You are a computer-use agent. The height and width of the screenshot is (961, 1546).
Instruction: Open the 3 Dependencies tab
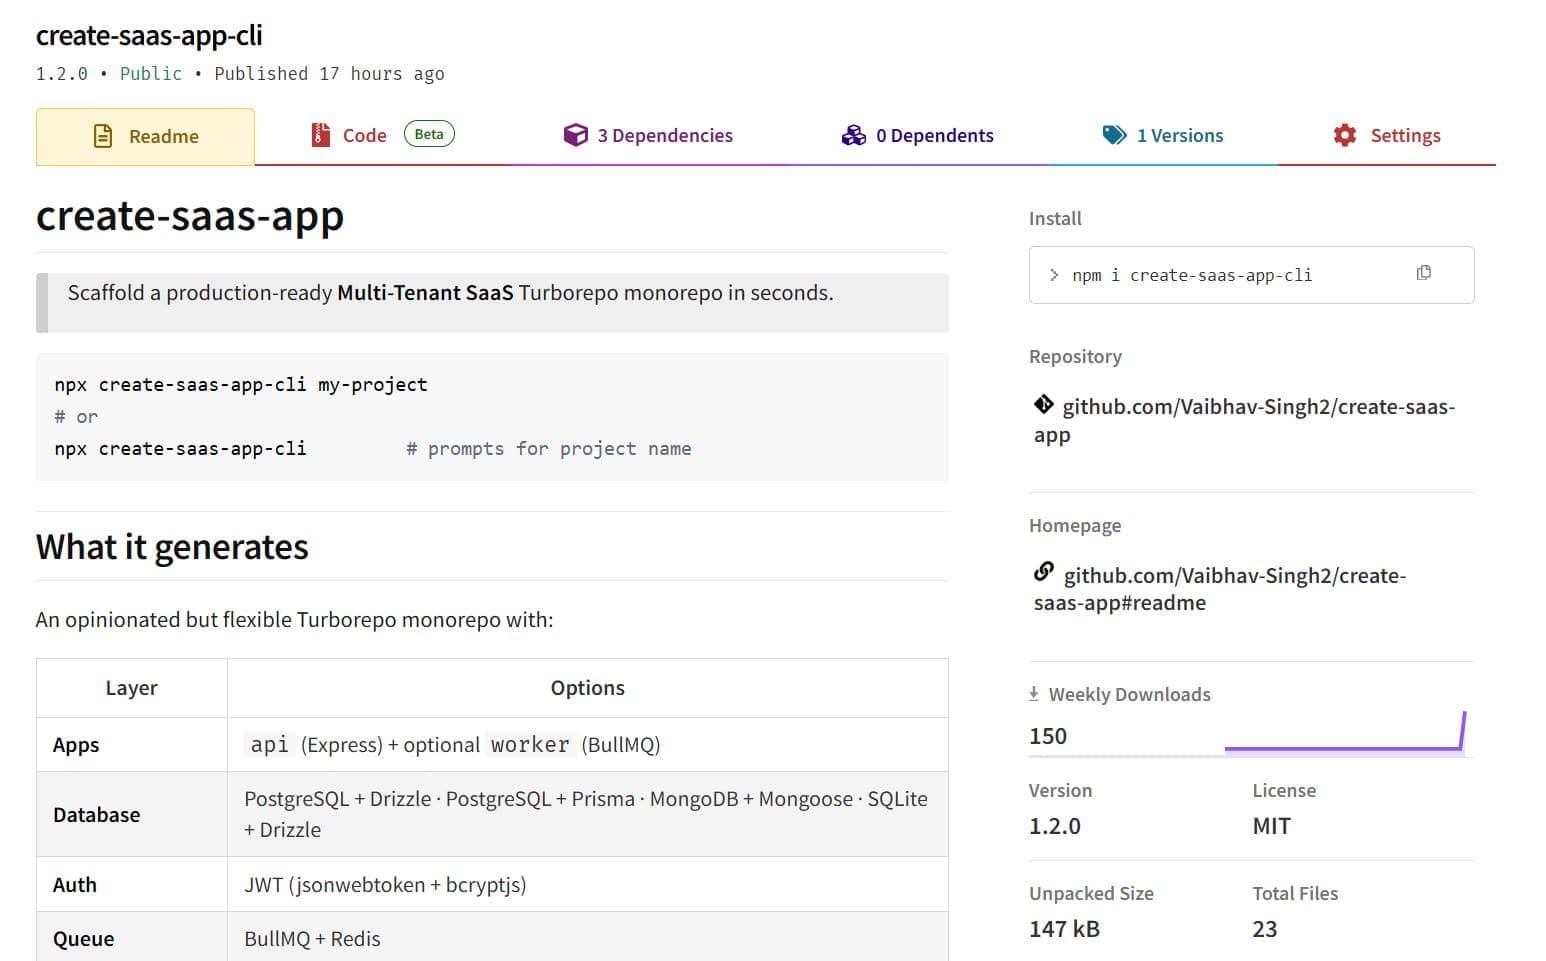pyautogui.click(x=648, y=136)
